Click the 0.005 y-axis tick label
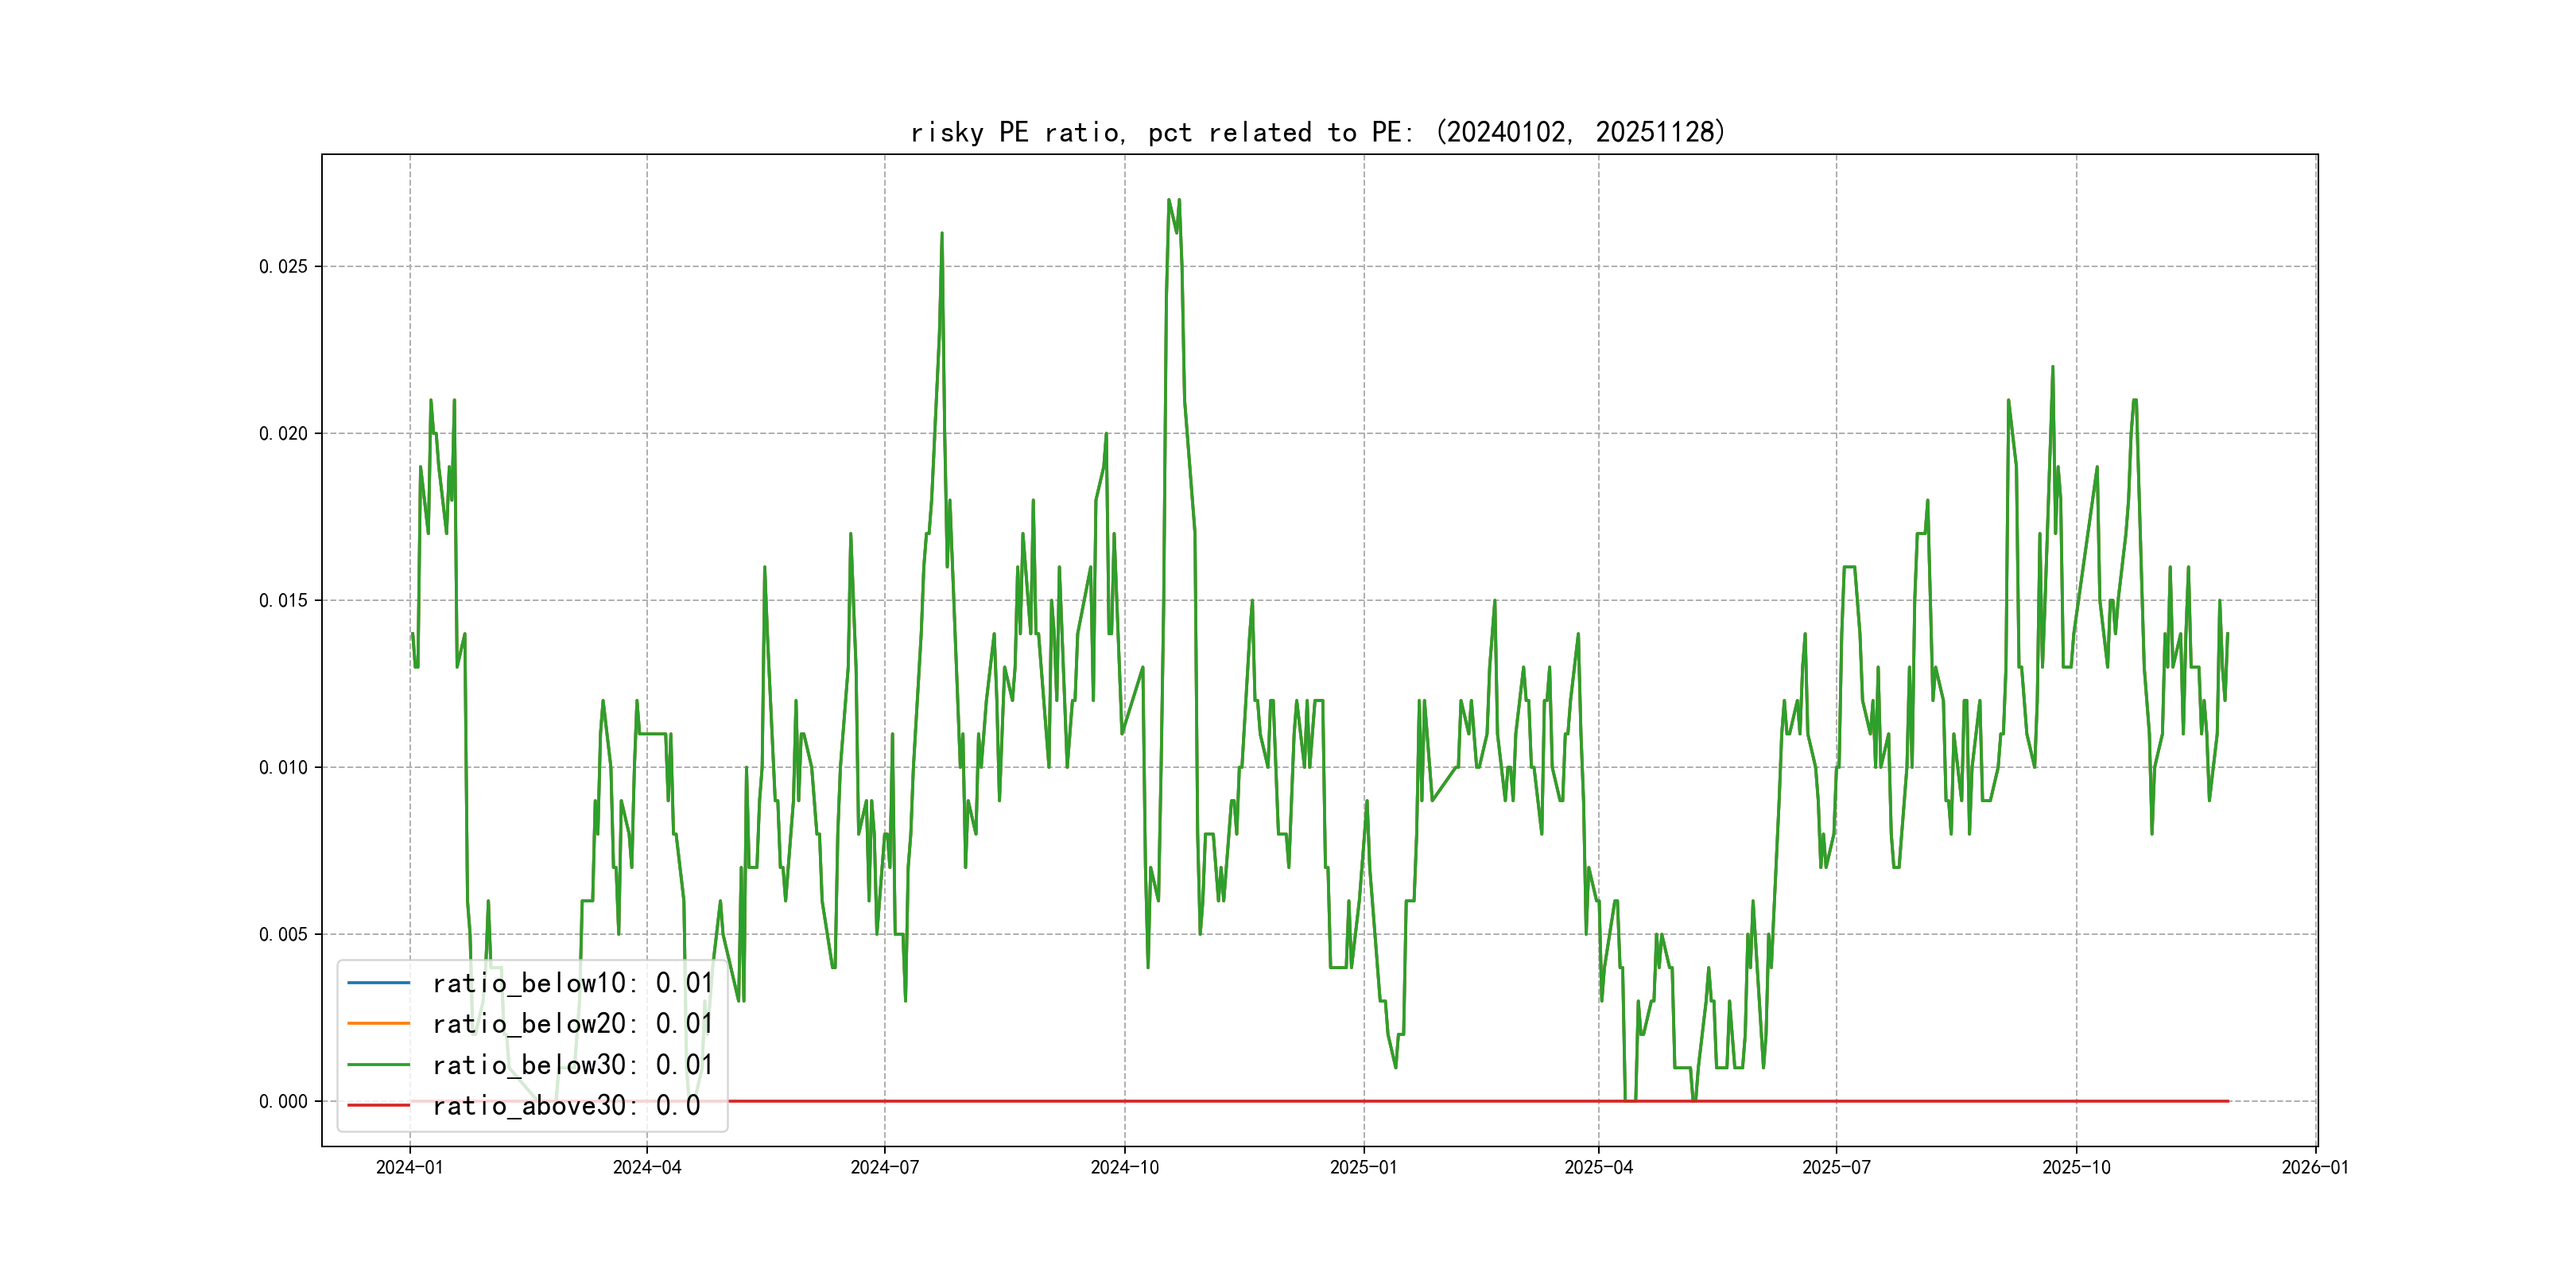The image size is (2576, 1288). [283, 934]
